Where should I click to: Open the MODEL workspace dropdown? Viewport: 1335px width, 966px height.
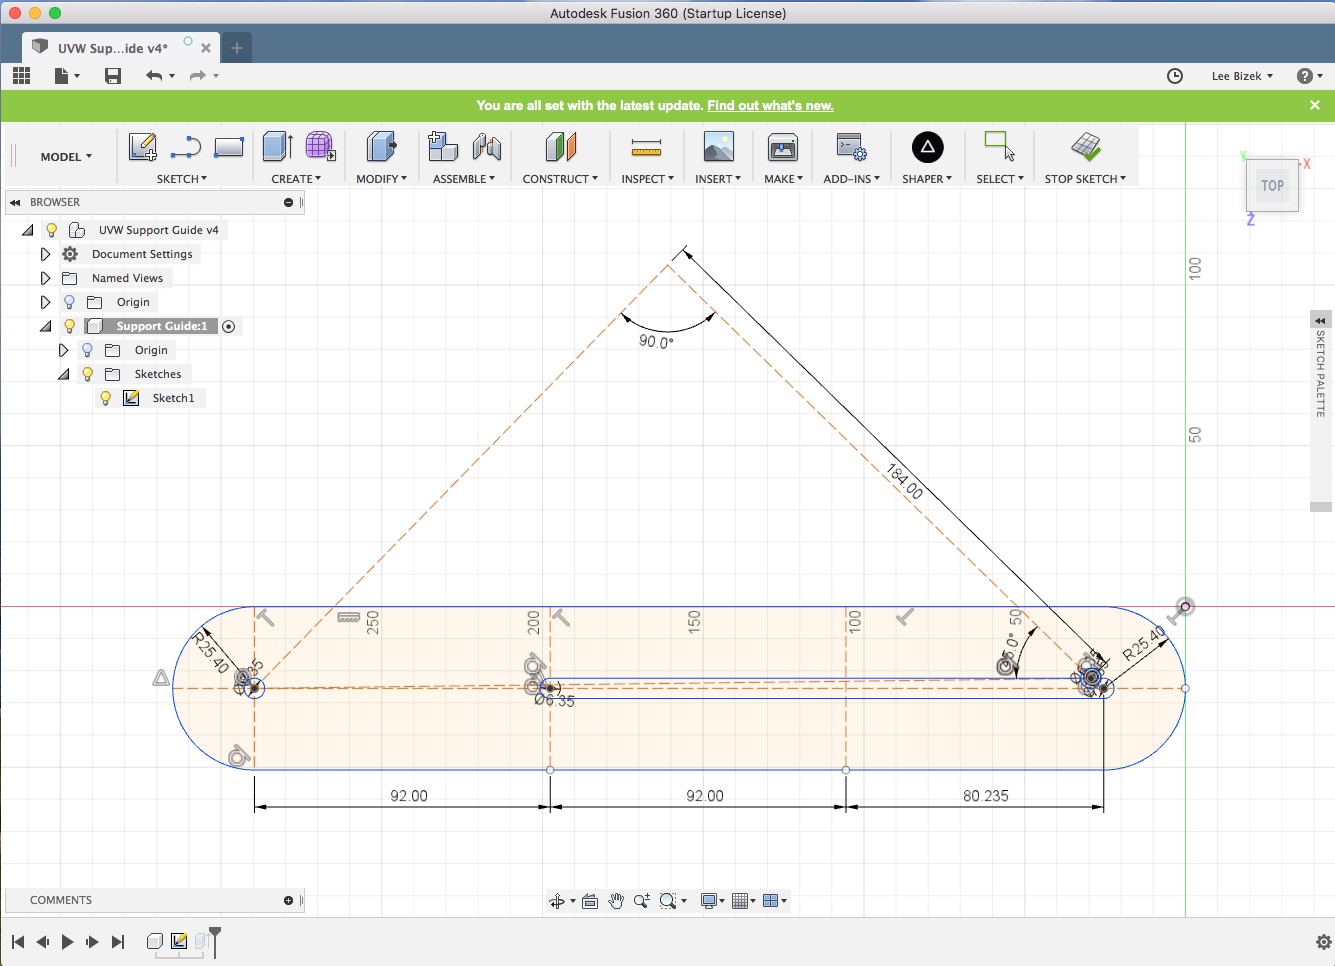click(66, 157)
